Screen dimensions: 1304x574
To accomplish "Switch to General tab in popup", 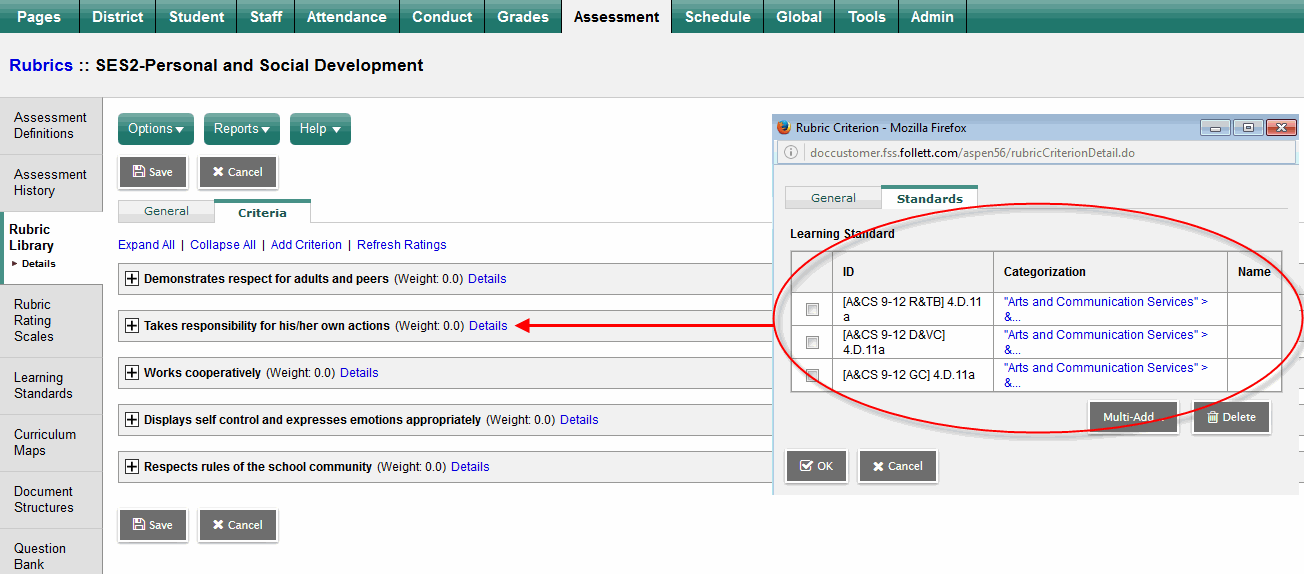I will point(833,198).
